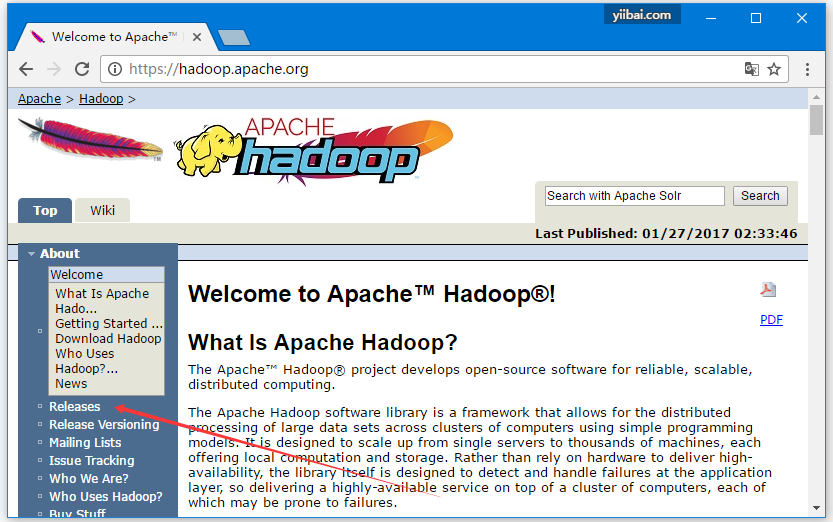Click the browser forward arrow

click(x=54, y=69)
